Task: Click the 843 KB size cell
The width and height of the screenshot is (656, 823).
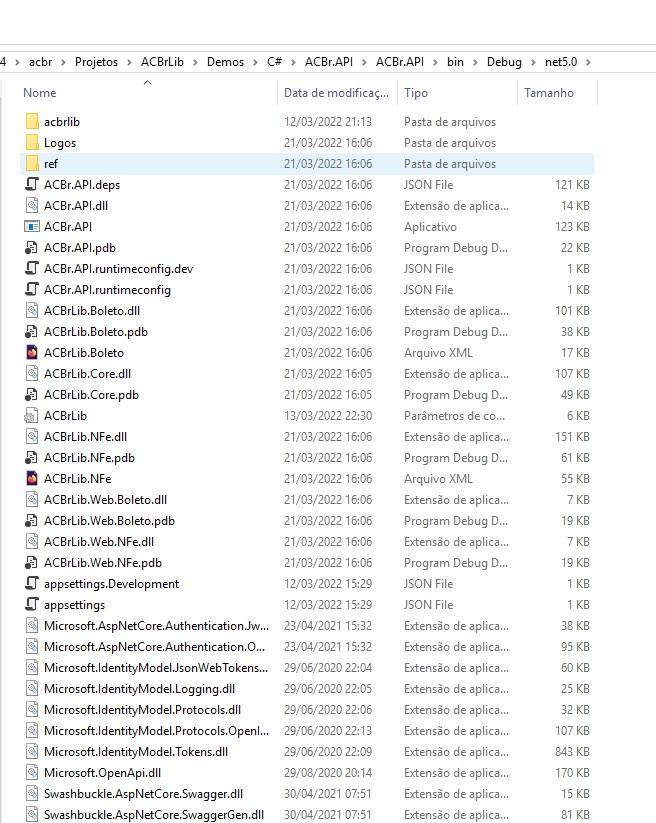Action: 572,752
